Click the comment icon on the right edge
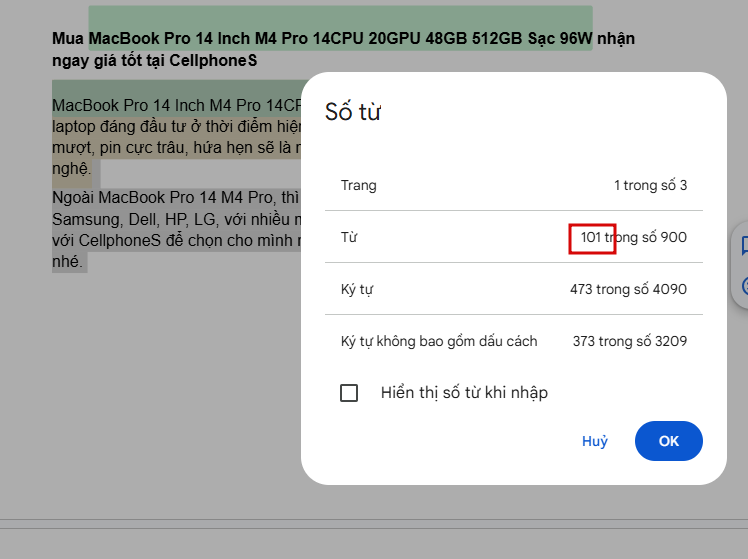Screen dimensions: 748x559 [744, 246]
